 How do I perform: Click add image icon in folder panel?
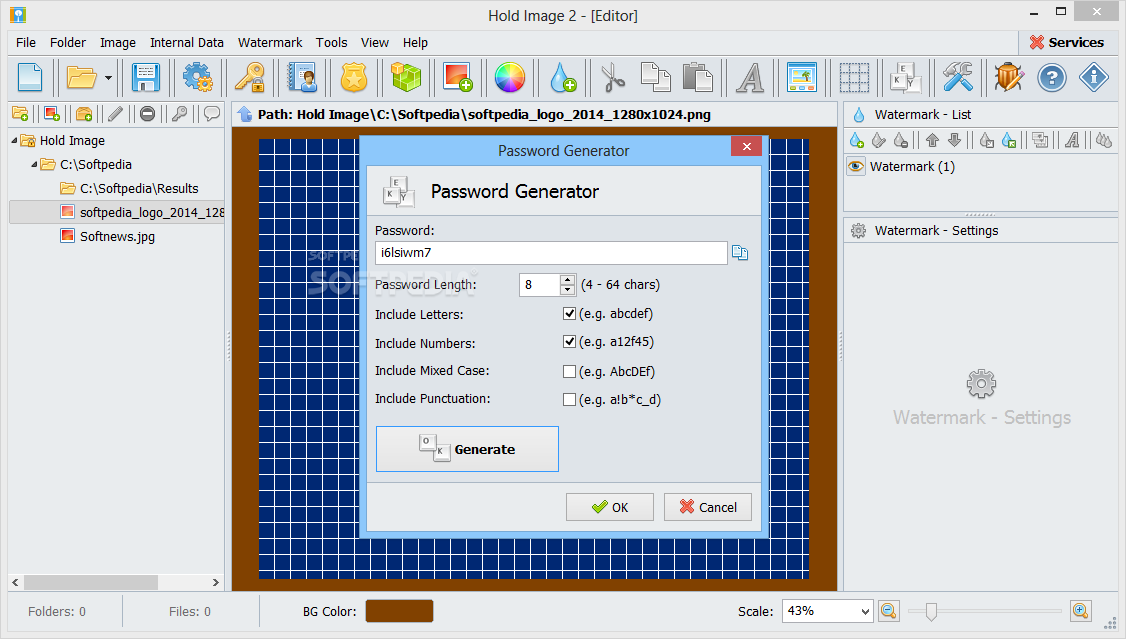pos(52,113)
